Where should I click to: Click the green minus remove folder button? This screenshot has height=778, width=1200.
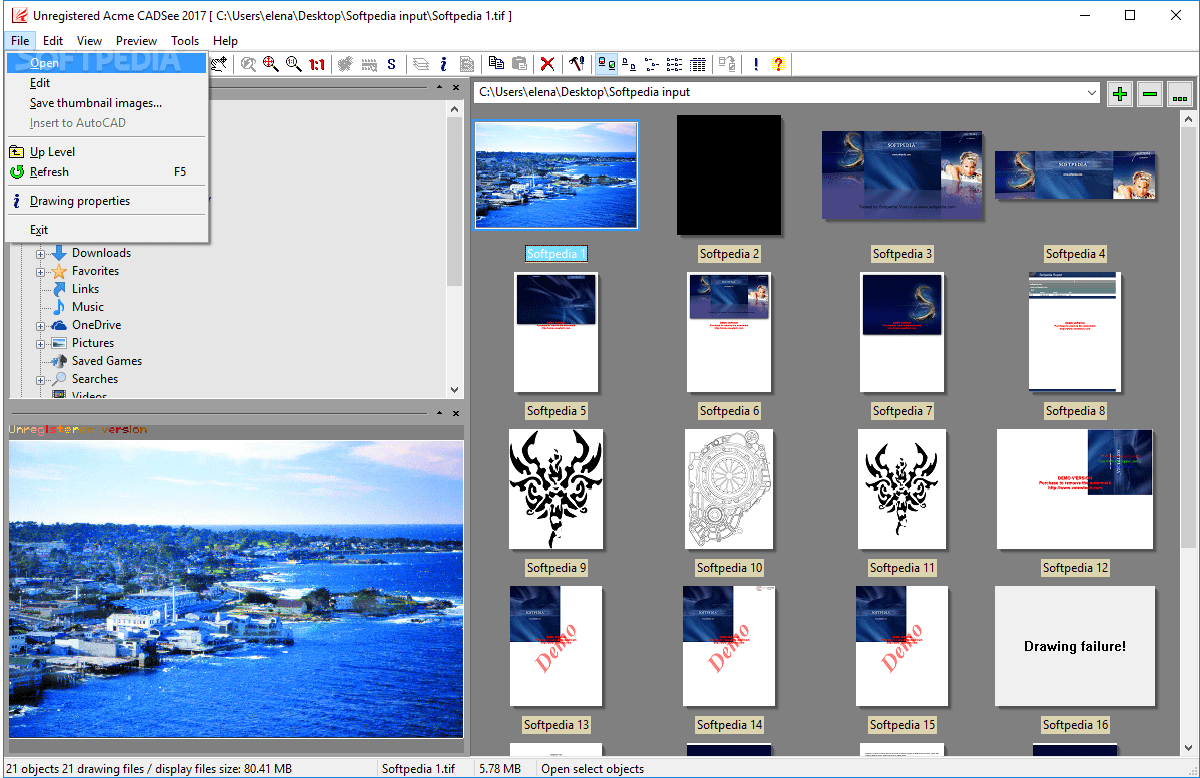click(1149, 93)
